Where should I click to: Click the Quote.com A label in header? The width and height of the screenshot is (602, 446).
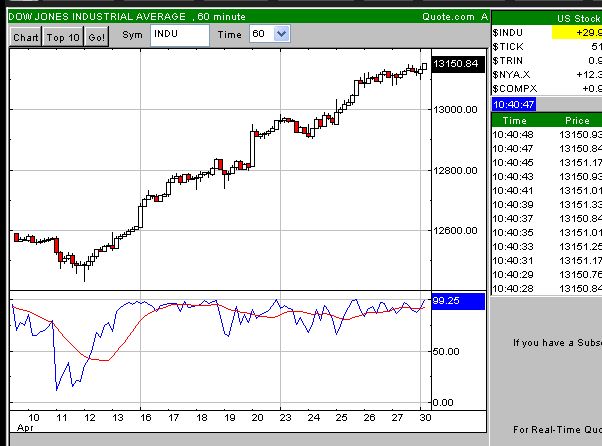tap(456, 16)
